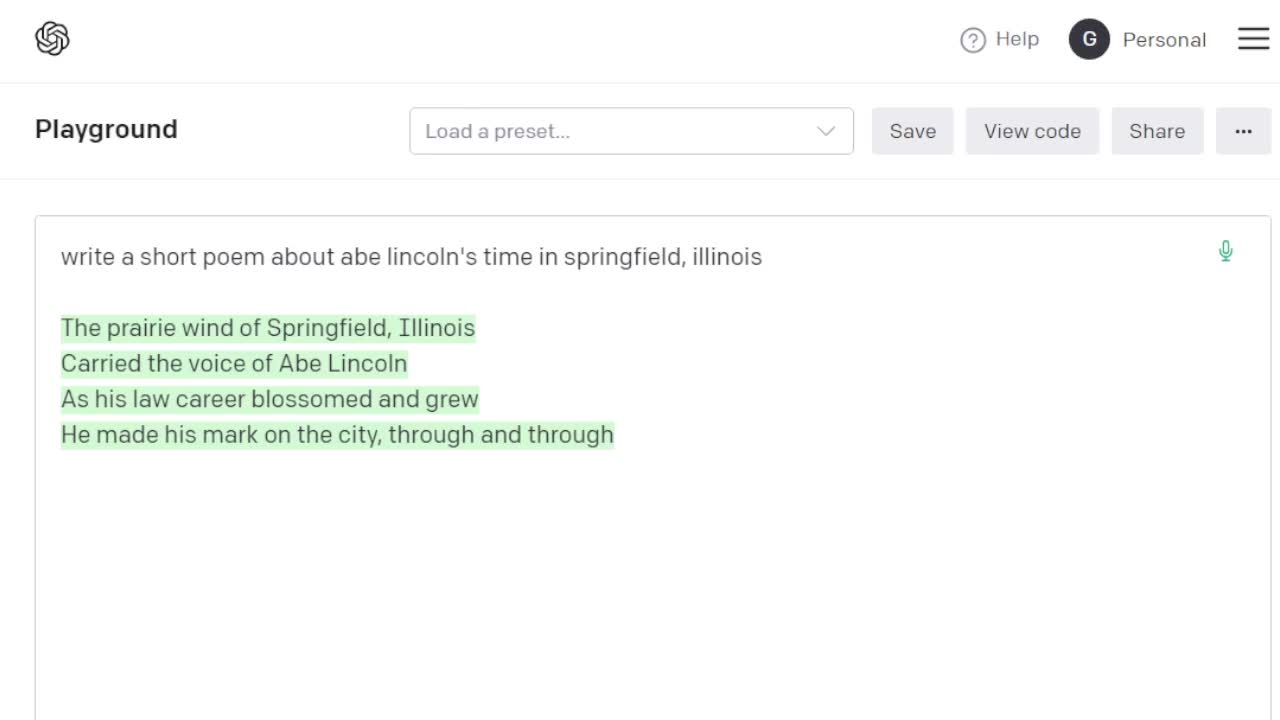Screen dimensions: 1280x720
Task: Open the Load a preset combo box
Action: [x=631, y=131]
